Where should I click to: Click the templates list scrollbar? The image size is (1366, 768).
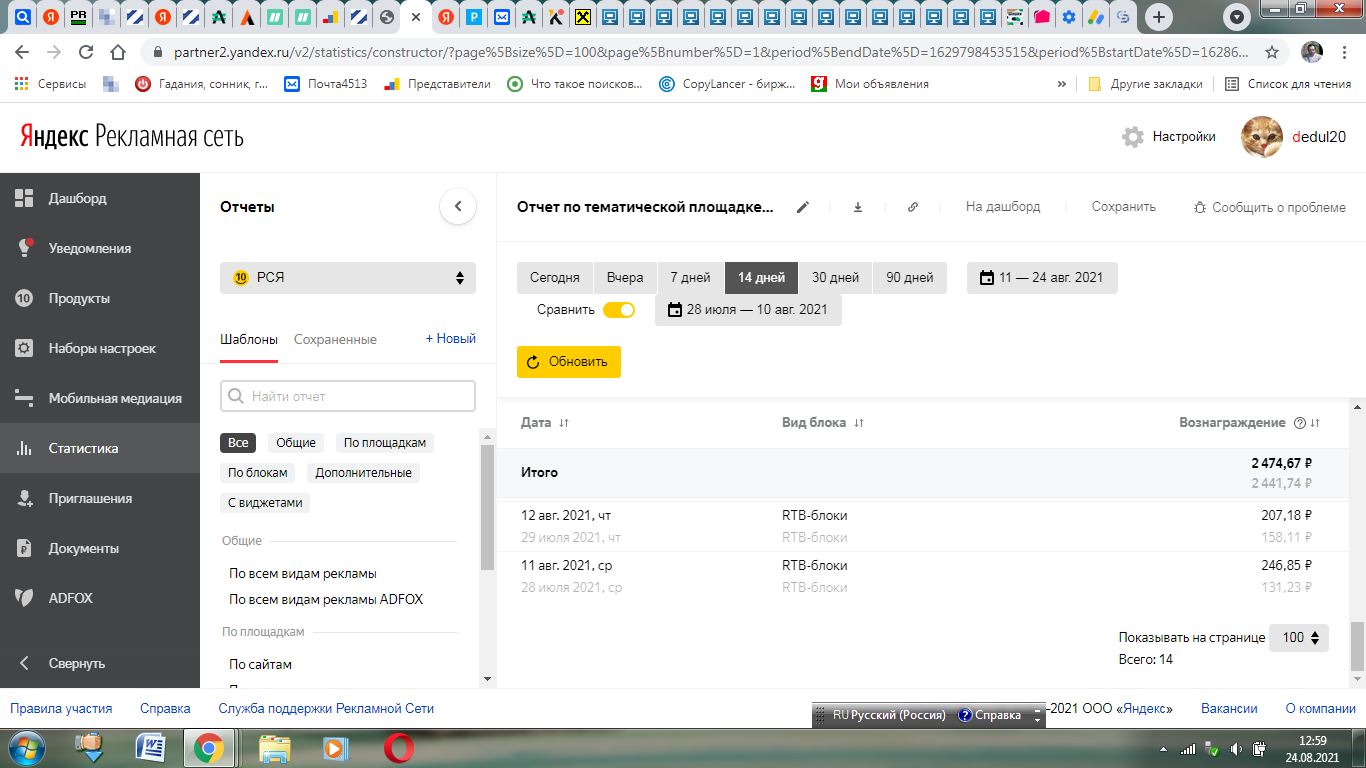(488, 507)
